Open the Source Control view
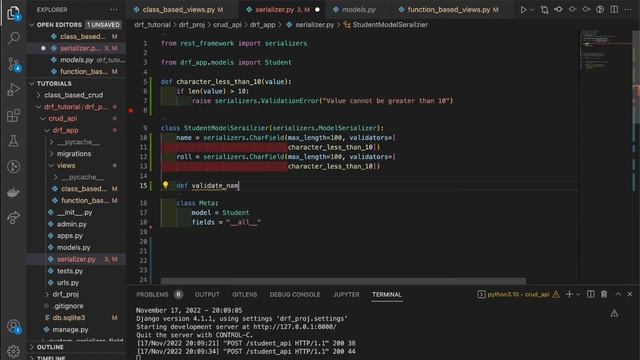 point(13,64)
